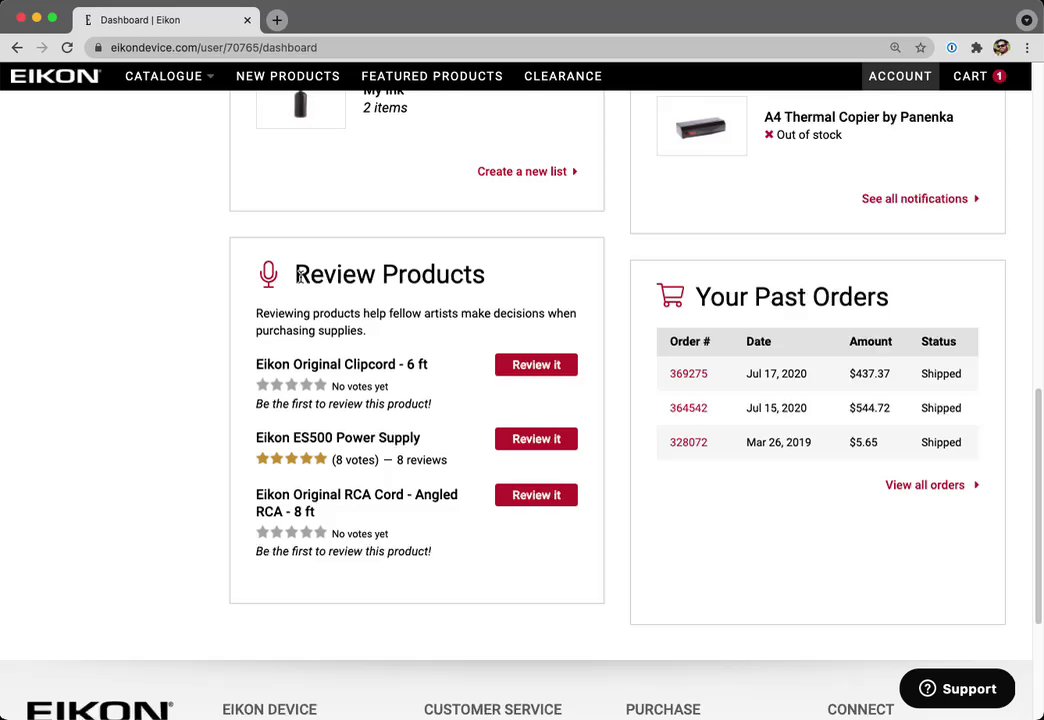This screenshot has height=720, width=1044.
Task: Open the Cart with 1 item
Action: [x=979, y=76]
